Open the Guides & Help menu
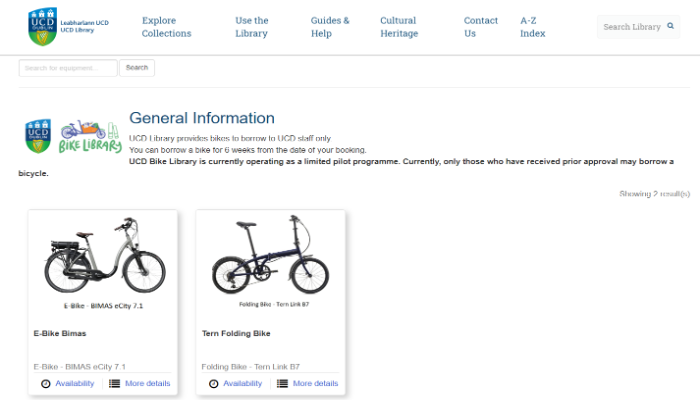 pyautogui.click(x=330, y=27)
